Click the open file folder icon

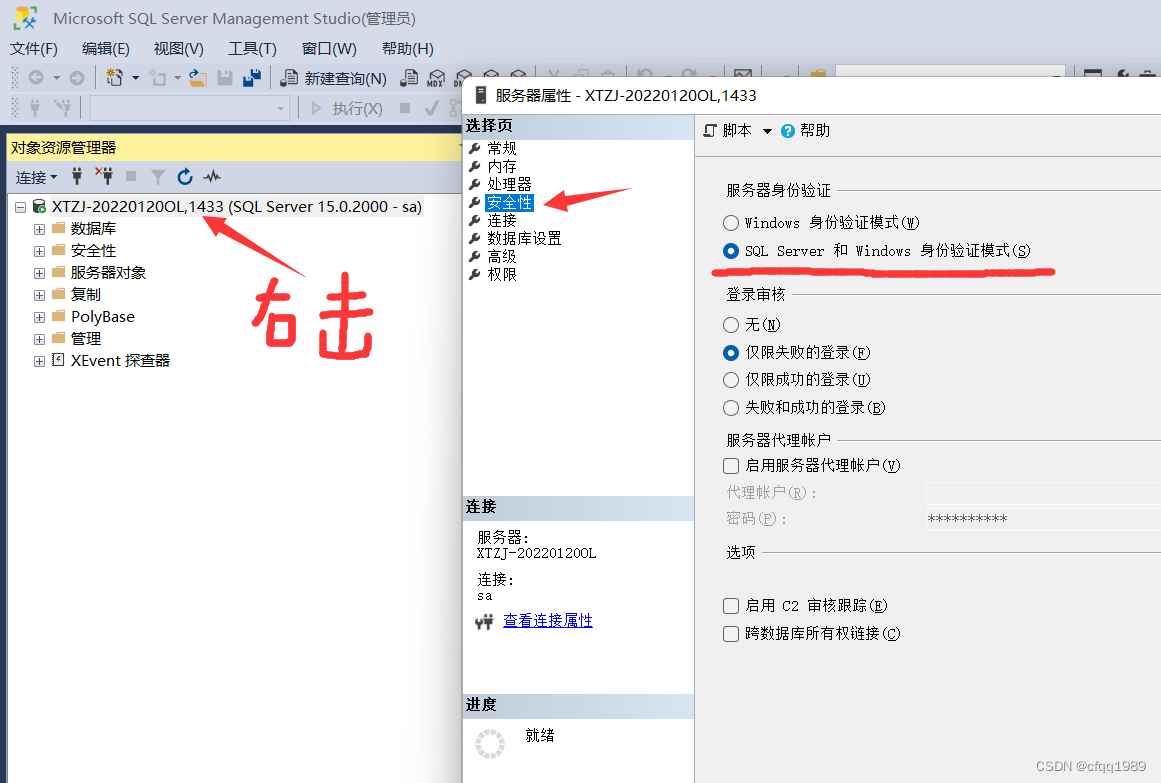[198, 77]
